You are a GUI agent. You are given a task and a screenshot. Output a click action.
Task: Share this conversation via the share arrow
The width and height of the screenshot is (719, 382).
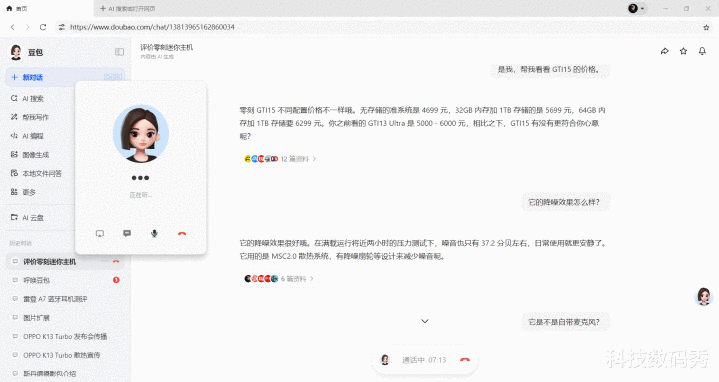[x=664, y=51]
